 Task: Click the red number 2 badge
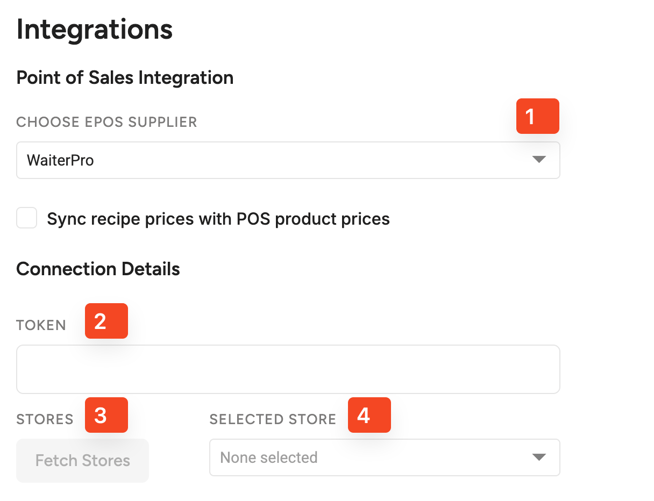106,321
